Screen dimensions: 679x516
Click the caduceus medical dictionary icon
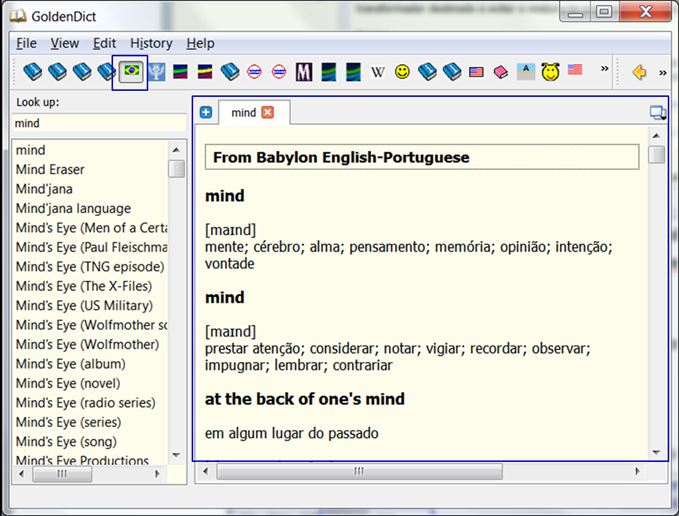[x=156, y=72]
